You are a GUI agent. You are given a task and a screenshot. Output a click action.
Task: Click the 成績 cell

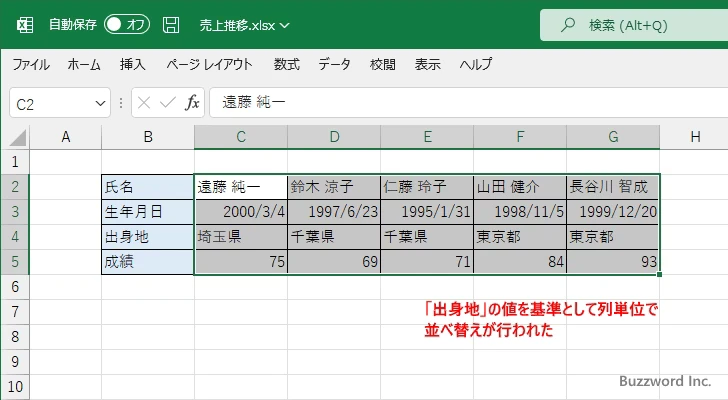click(148, 262)
